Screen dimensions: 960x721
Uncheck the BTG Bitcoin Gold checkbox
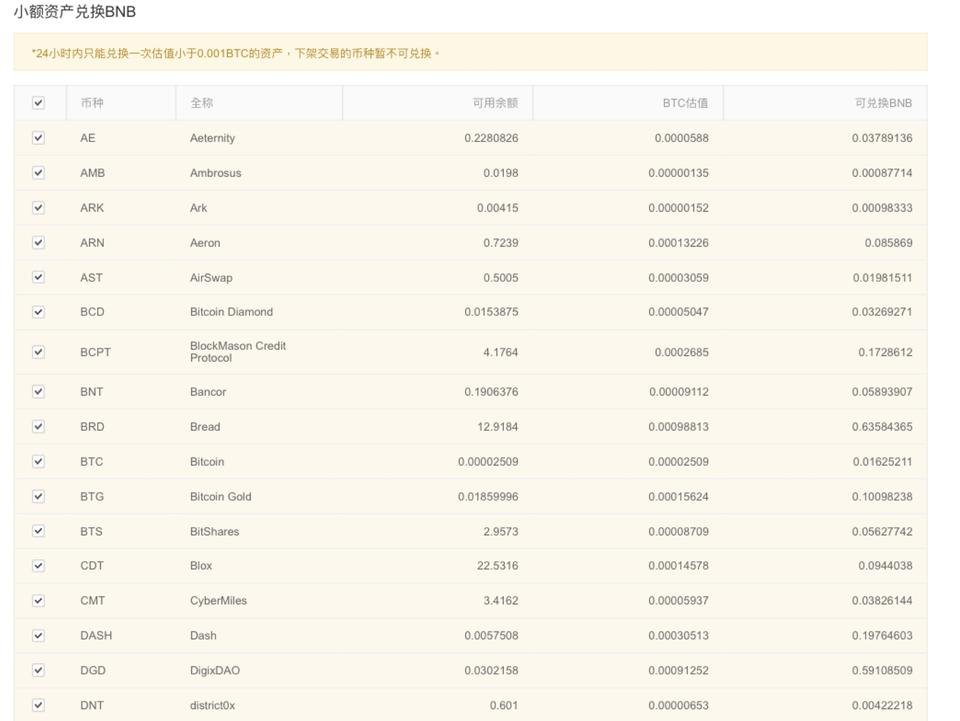pyautogui.click(x=39, y=496)
